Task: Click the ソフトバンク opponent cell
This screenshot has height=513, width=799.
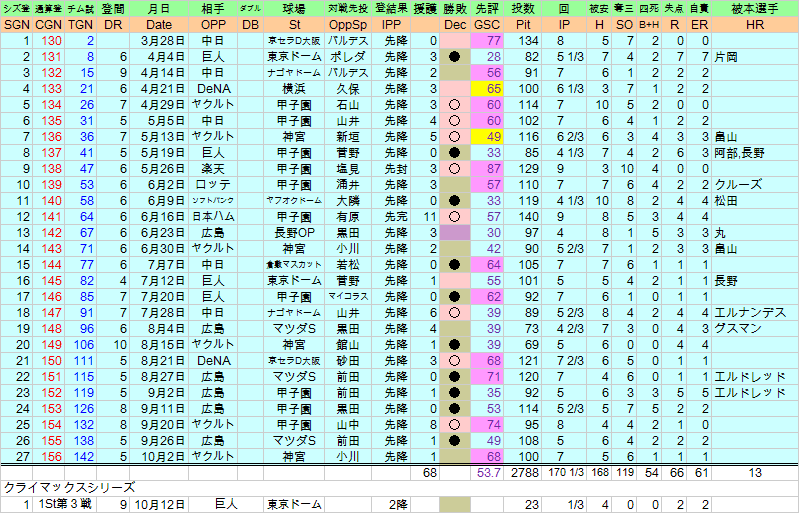Action: tap(212, 201)
